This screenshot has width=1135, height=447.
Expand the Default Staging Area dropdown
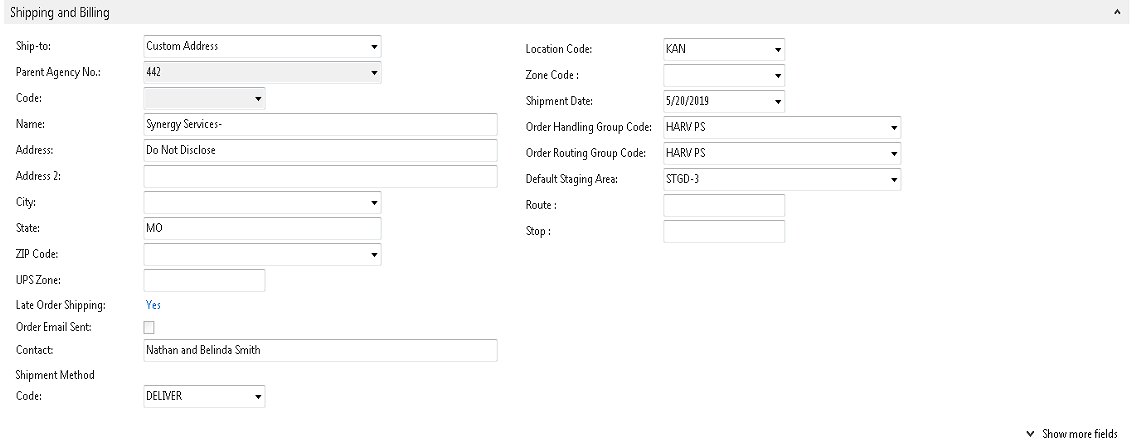pos(893,179)
